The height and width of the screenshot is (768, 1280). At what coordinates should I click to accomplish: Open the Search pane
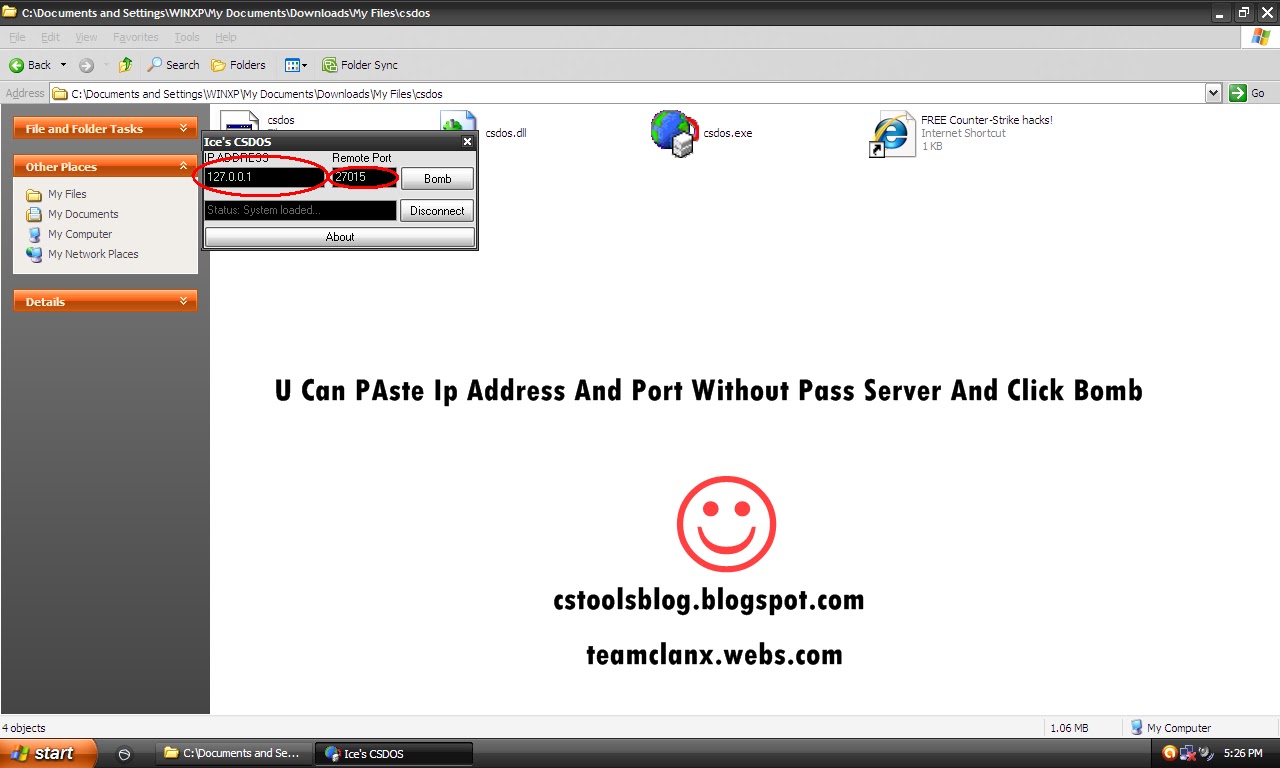173,65
